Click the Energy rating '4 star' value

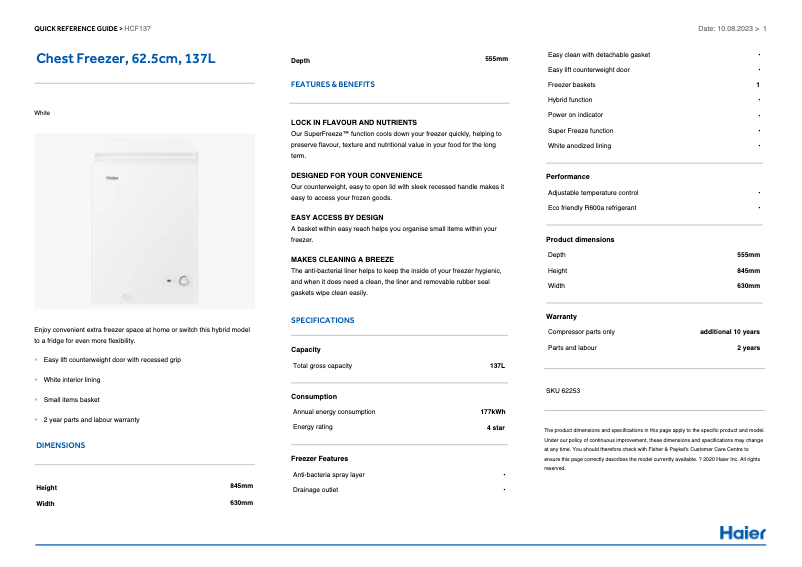[495, 427]
